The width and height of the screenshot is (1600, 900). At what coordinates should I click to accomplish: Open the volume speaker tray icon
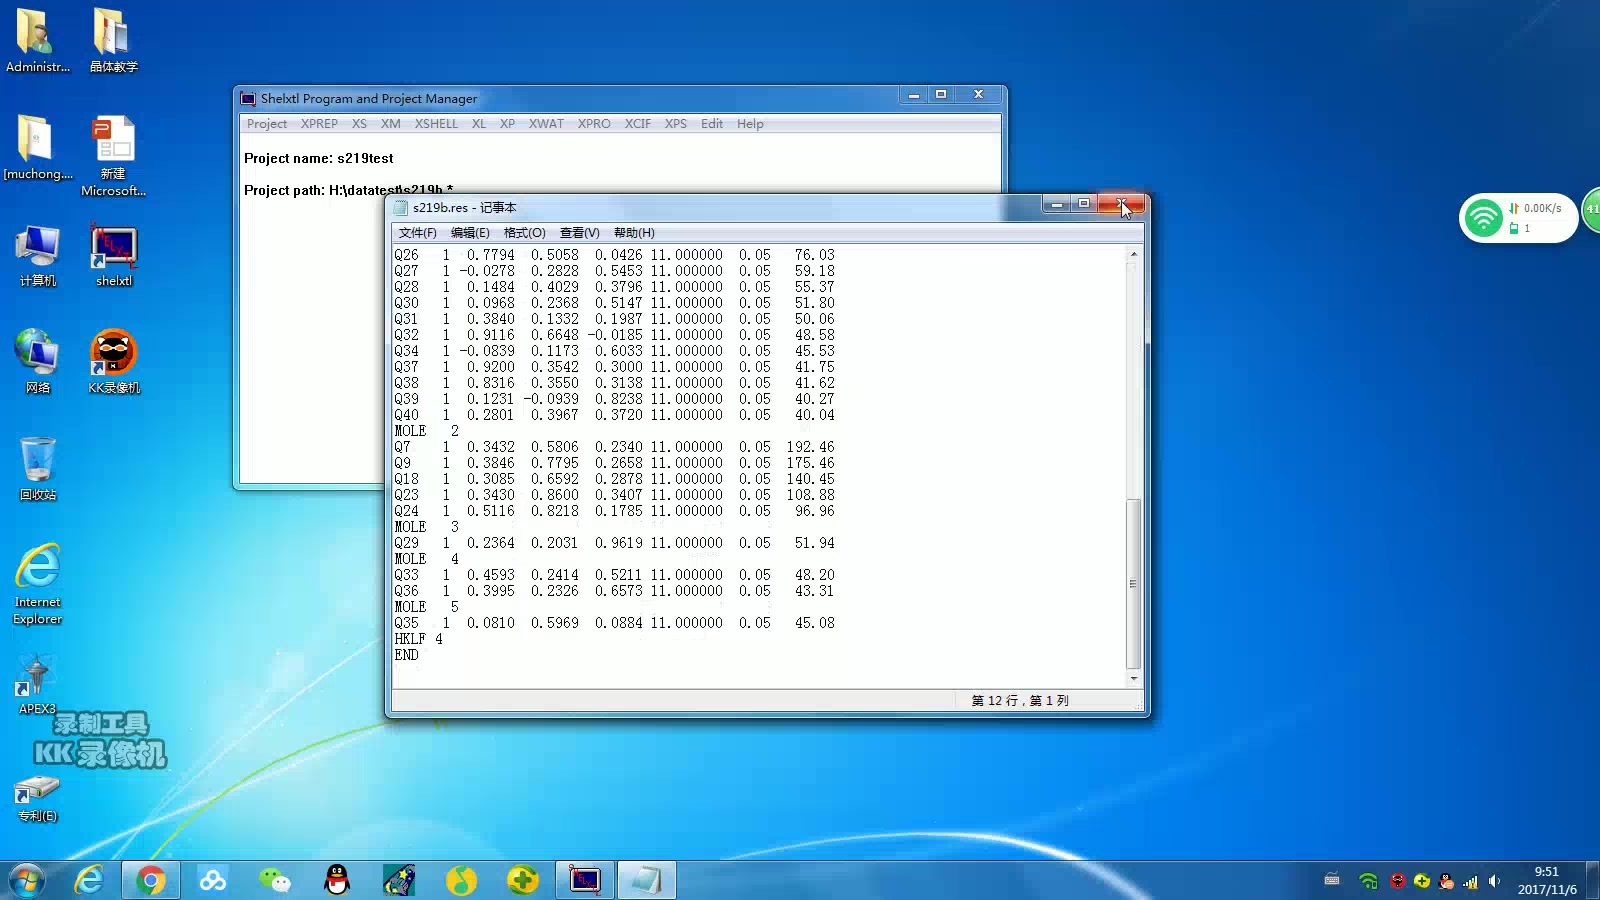coord(1494,881)
